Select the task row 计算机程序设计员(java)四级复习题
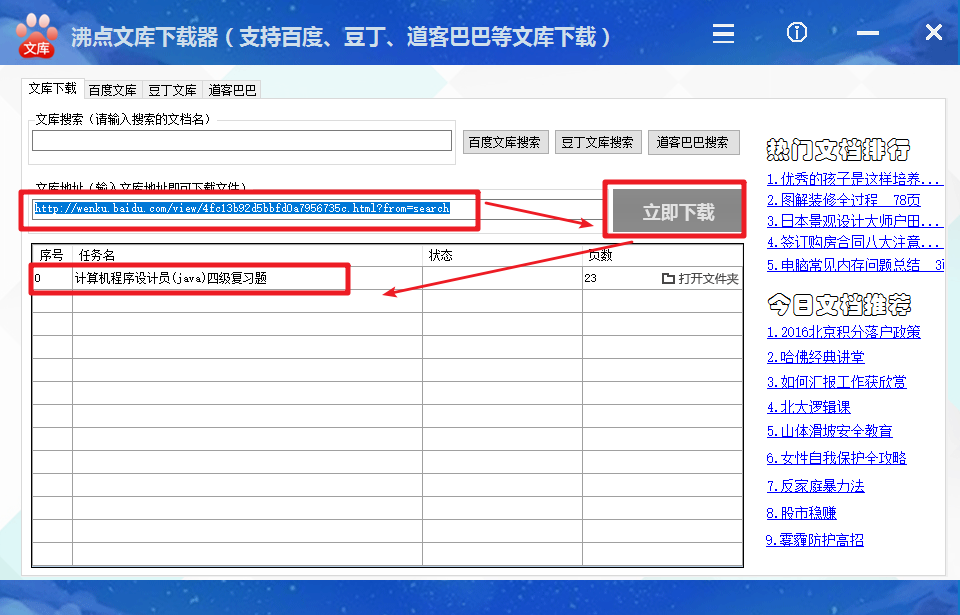Viewport: 960px width, 615px height. (x=387, y=278)
